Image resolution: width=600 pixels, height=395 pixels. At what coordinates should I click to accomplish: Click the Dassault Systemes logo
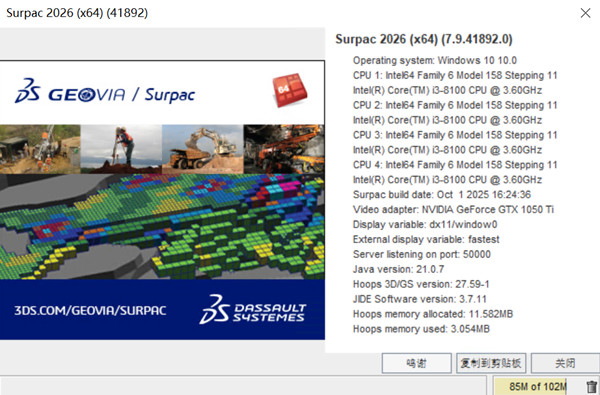point(253,309)
